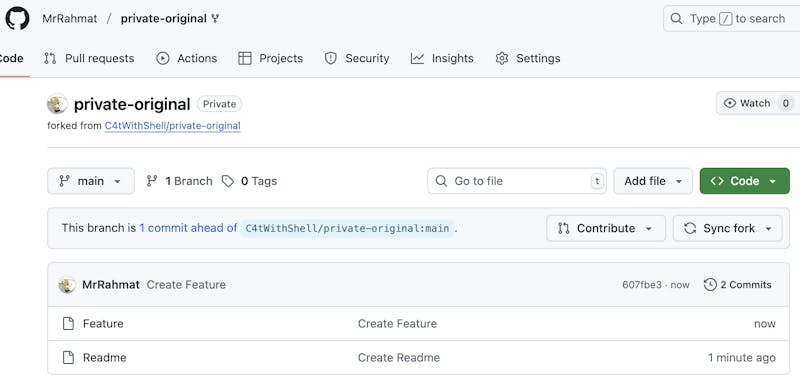Follow the C4tWithShell/private-original fork link
Screen dimensions: 800x384
(x=172, y=125)
